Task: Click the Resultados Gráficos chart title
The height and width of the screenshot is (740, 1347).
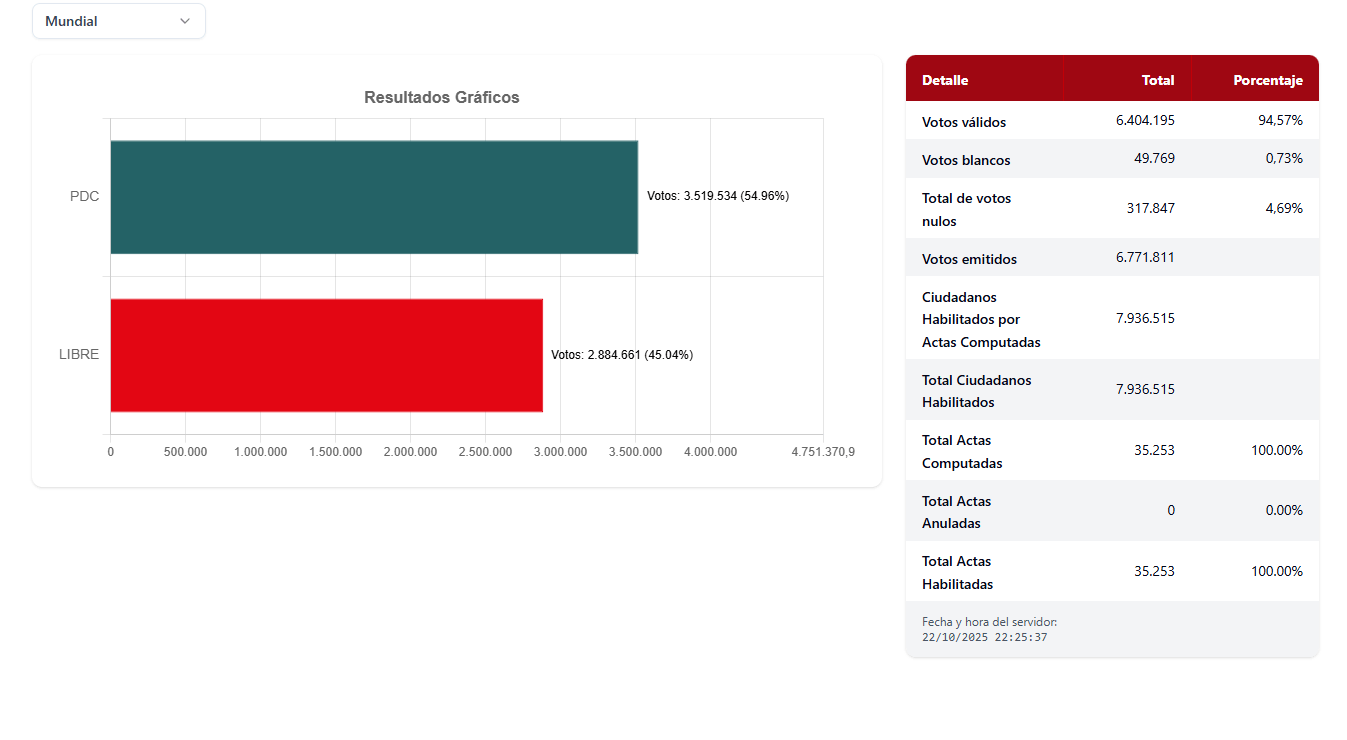Action: pos(441,97)
